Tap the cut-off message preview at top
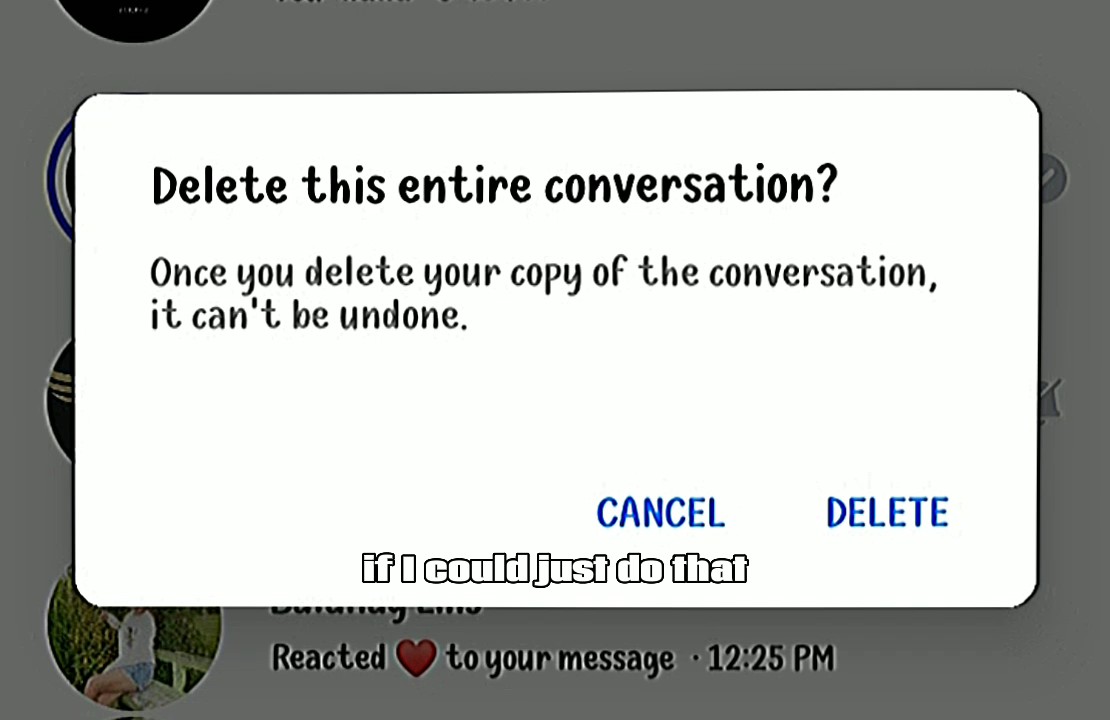Image resolution: width=1110 pixels, height=720 pixels. coord(411,3)
